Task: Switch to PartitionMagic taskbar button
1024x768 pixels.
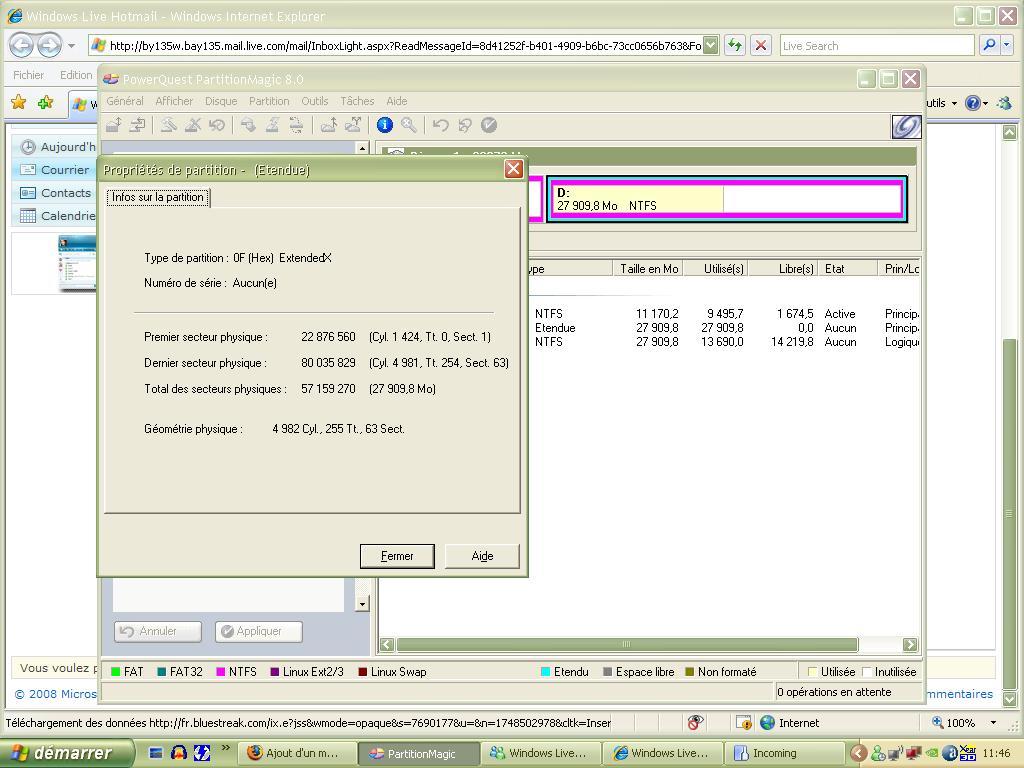Action: 420,753
